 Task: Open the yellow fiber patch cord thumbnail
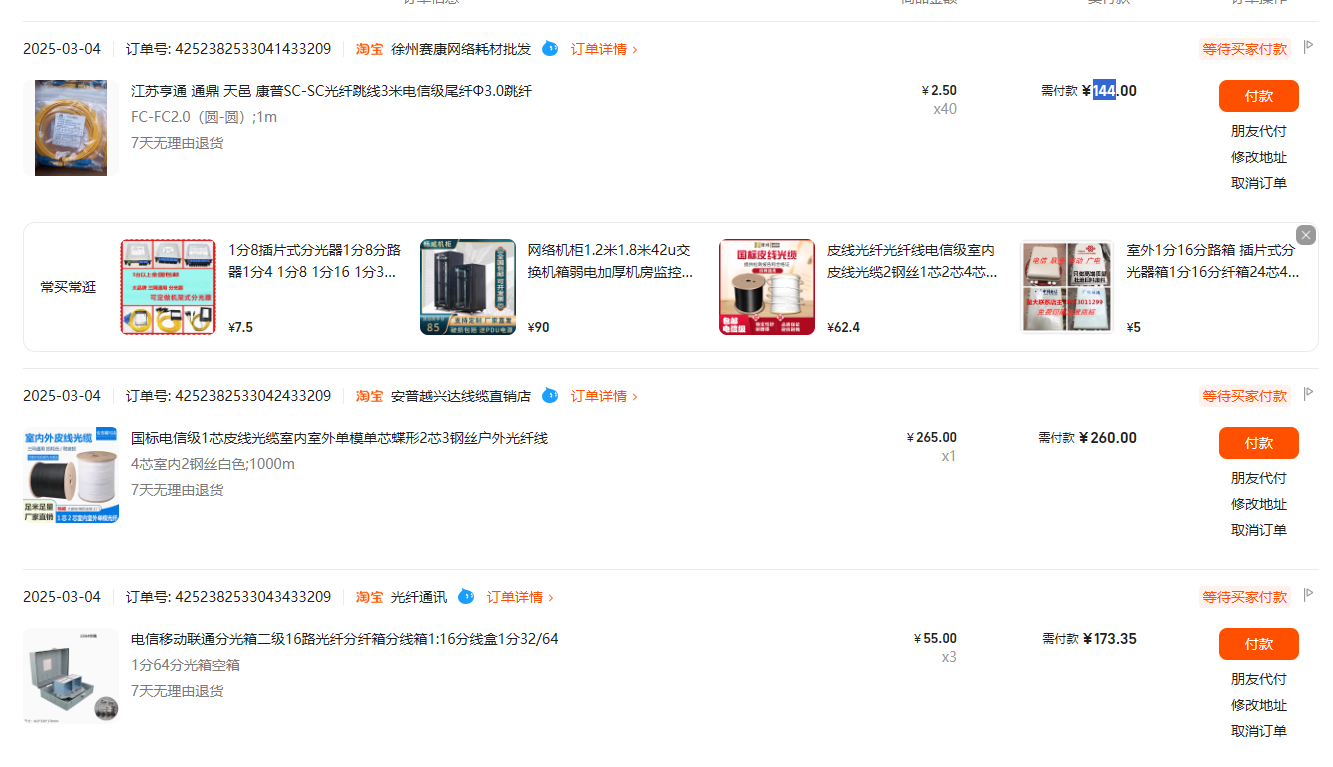70,128
